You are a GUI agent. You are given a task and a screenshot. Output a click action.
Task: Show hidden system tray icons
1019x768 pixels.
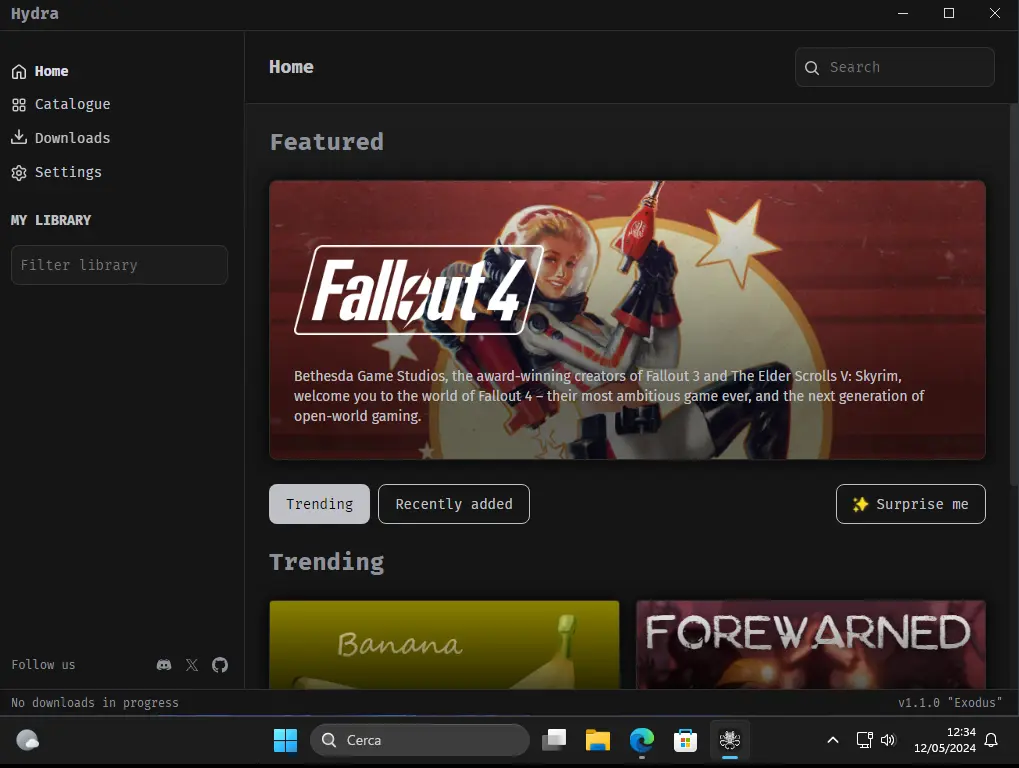pos(832,740)
